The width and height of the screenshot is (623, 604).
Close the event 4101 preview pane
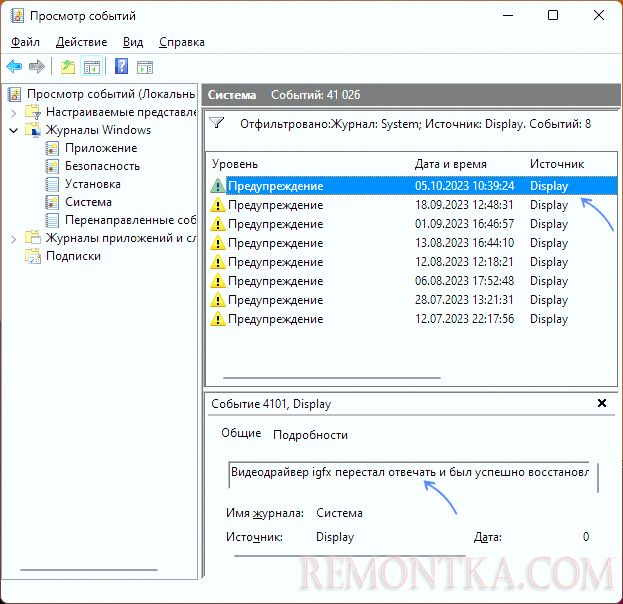pyautogui.click(x=602, y=403)
